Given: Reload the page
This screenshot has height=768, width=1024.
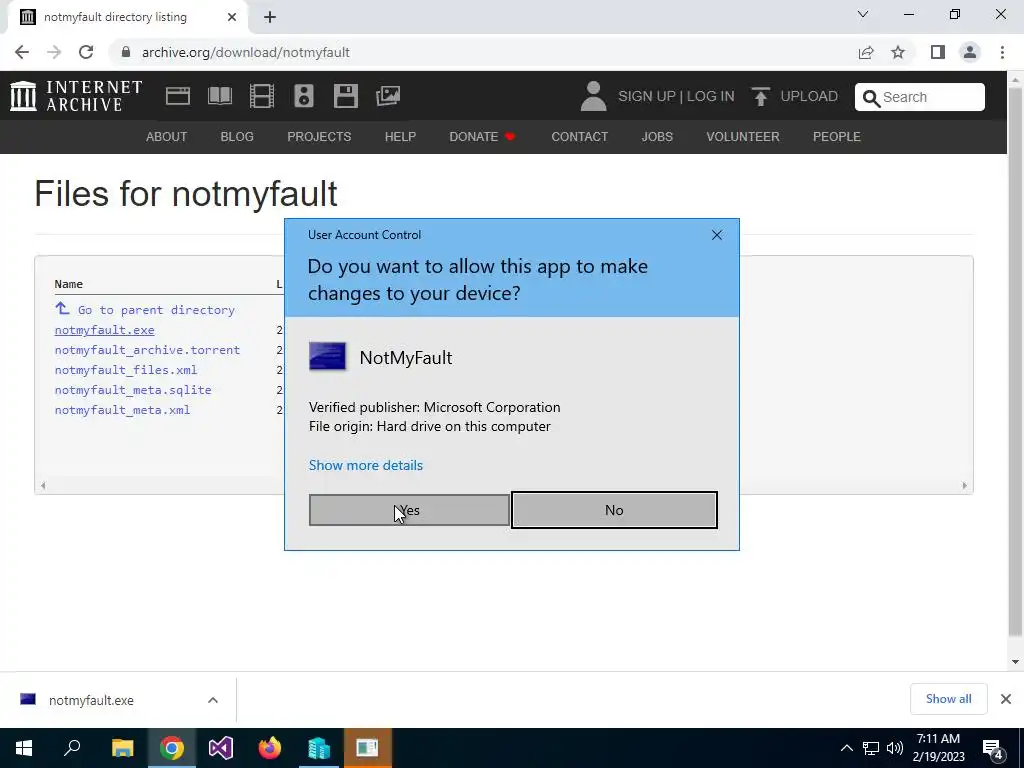Looking at the screenshot, I should coord(86,52).
